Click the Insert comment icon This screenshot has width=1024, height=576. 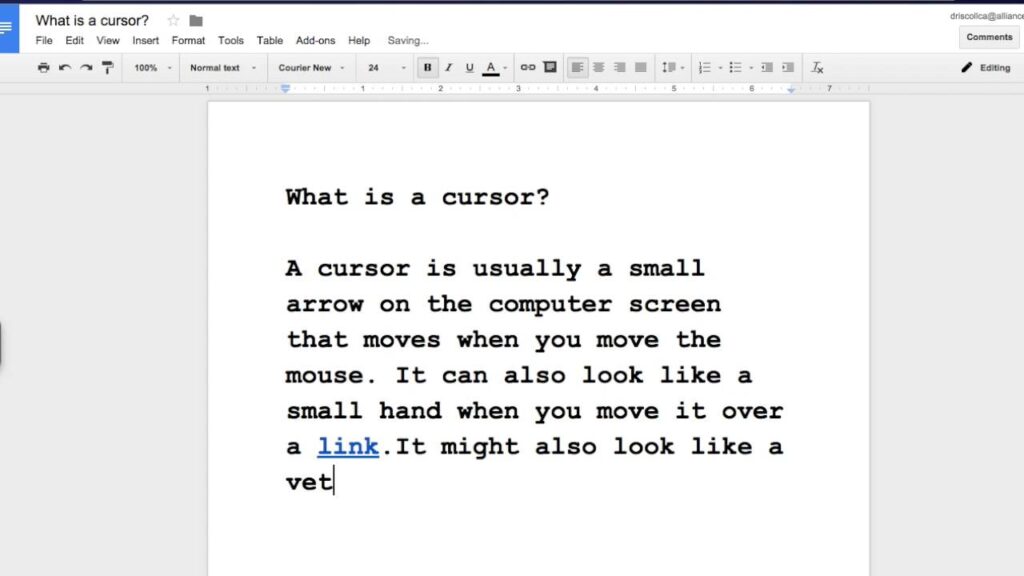pyautogui.click(x=550, y=67)
